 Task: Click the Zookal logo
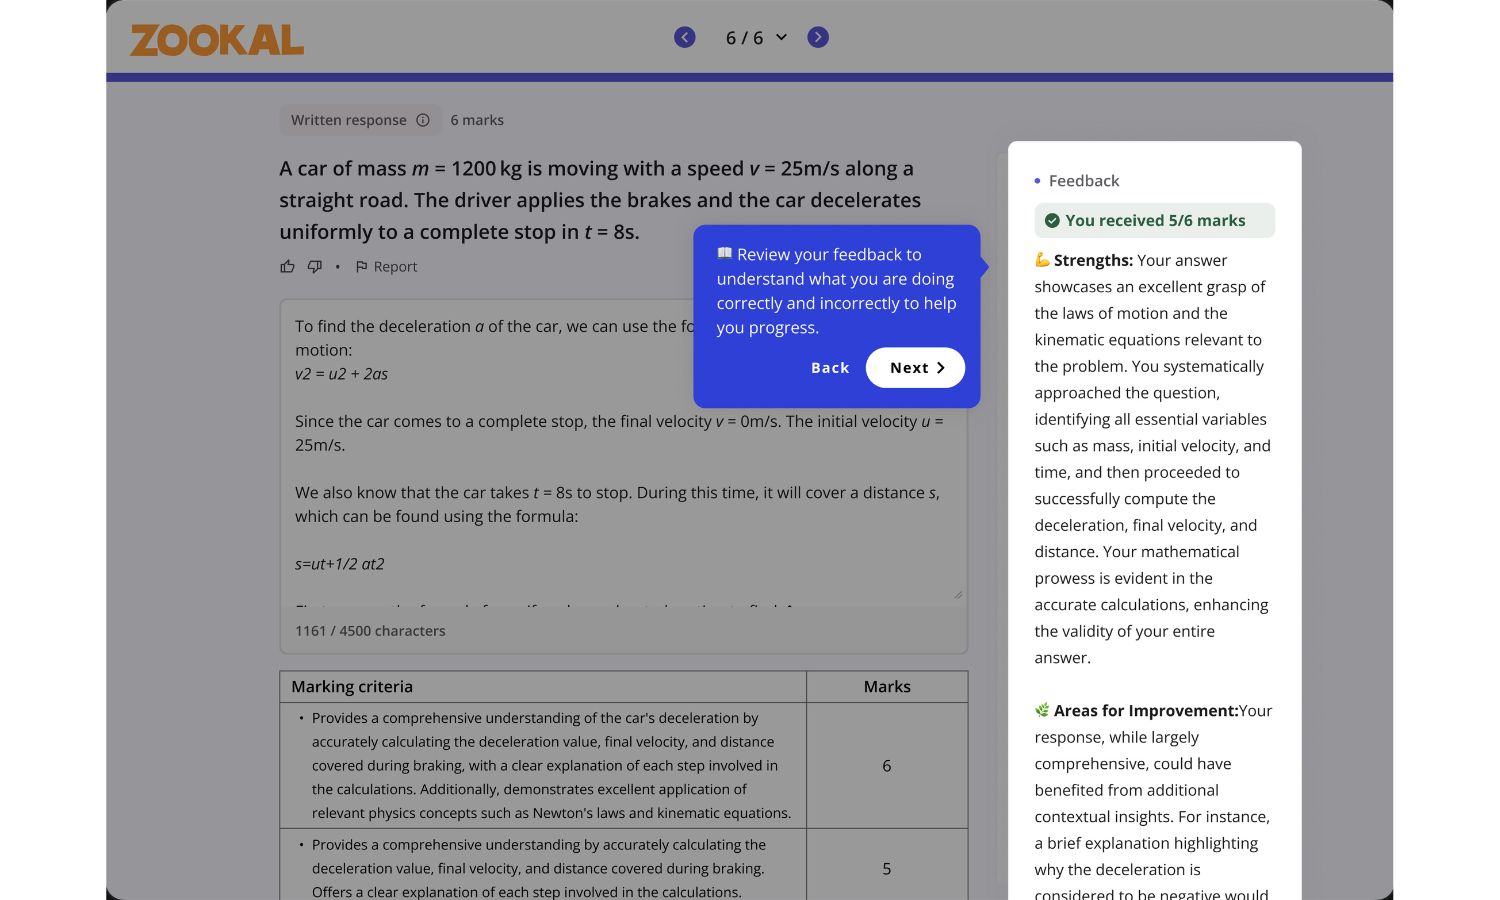[x=217, y=40]
